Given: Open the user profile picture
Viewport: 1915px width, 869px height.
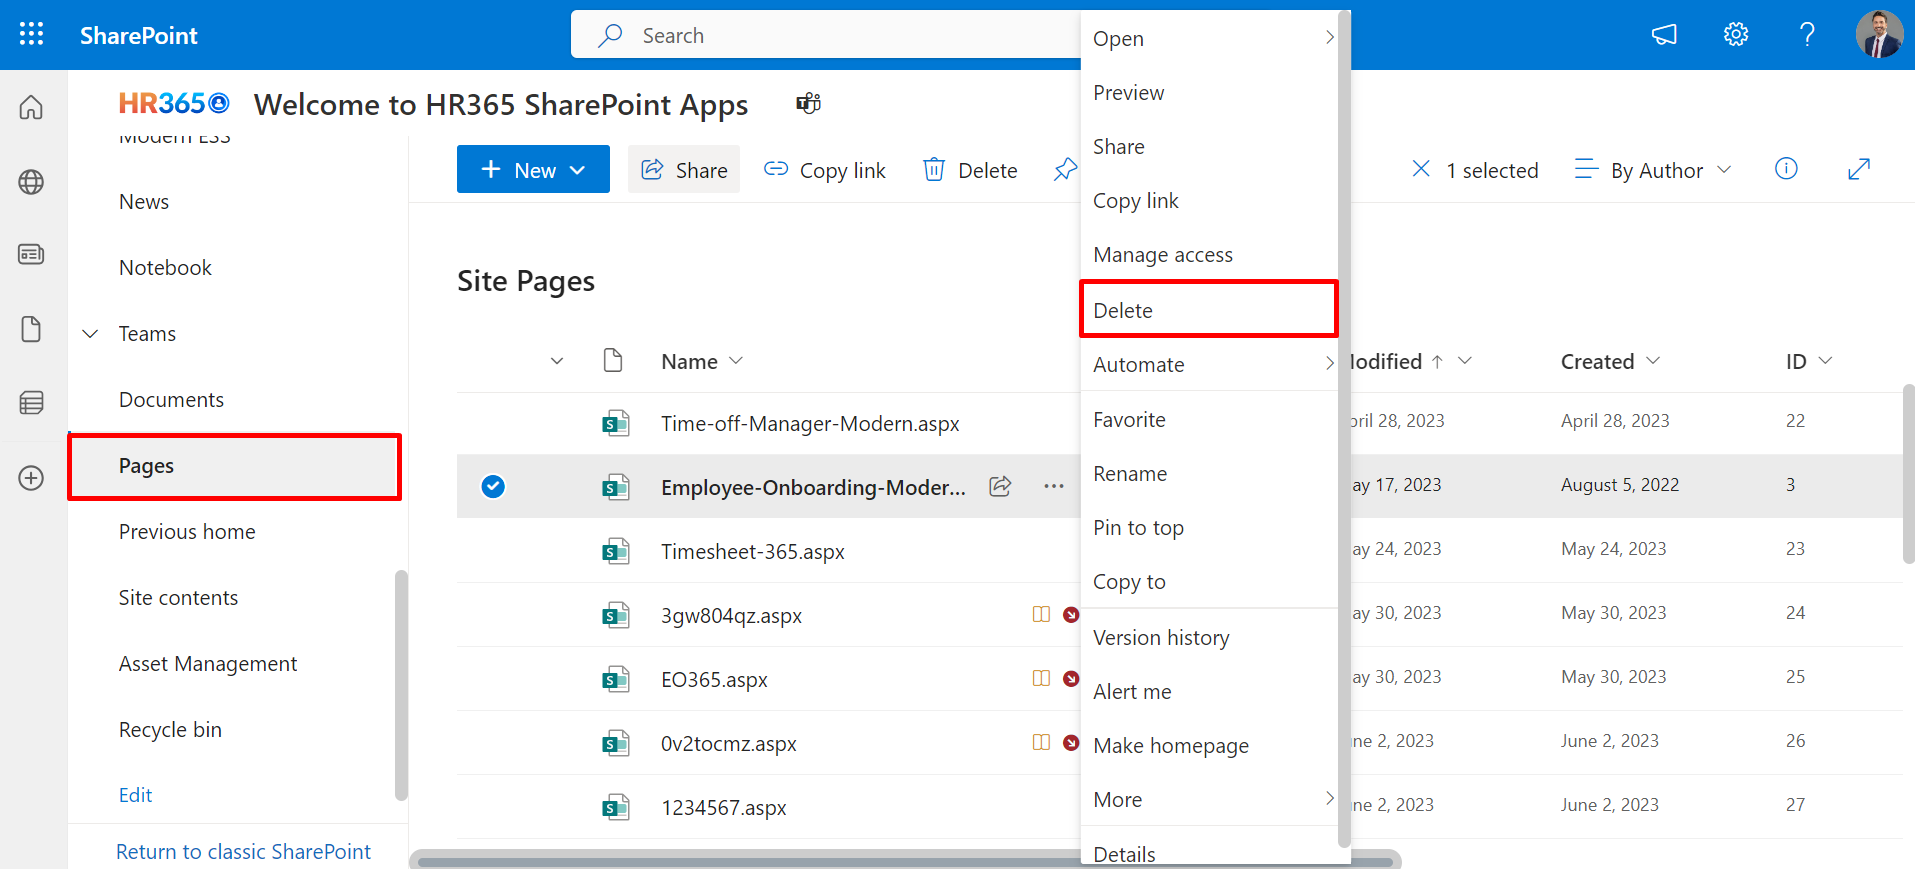Looking at the screenshot, I should click(x=1879, y=35).
